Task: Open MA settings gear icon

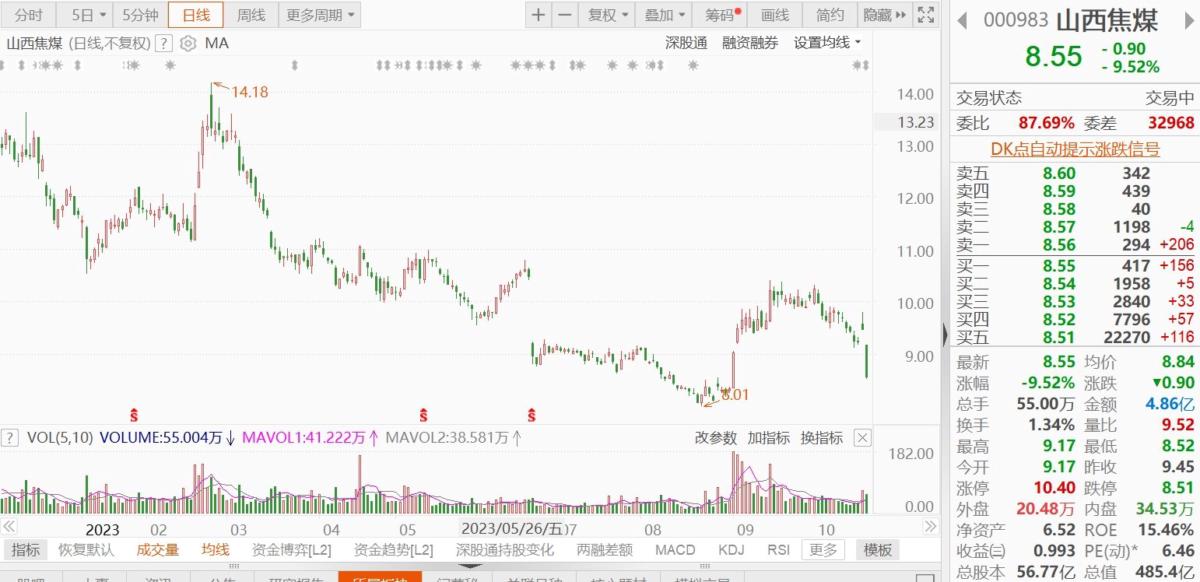Action: click(x=188, y=43)
